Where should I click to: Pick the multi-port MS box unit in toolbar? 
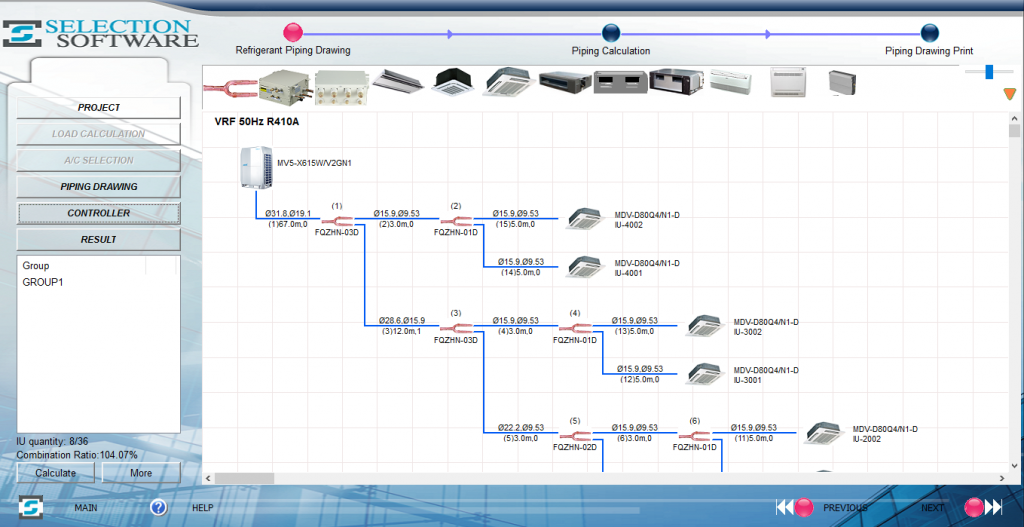coord(342,87)
